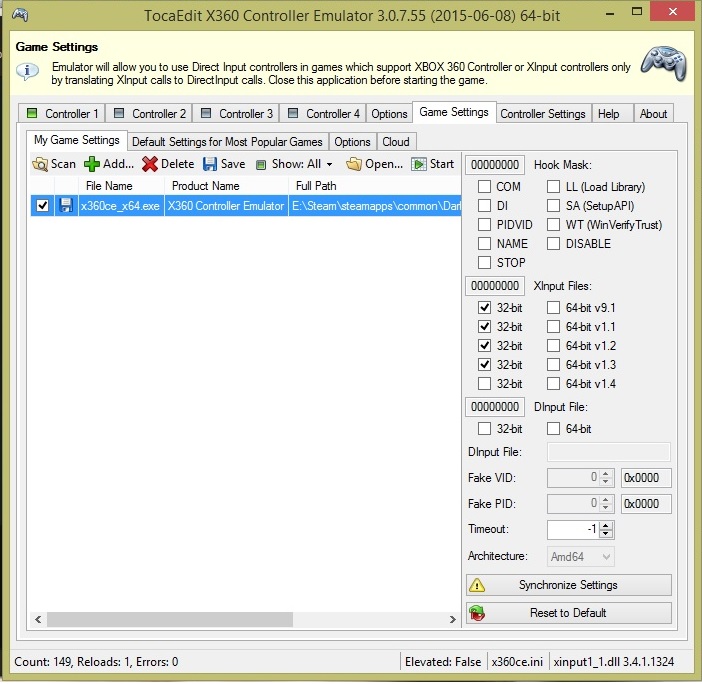Click the green plus Add icon
This screenshot has width=702, height=684.
(x=92, y=164)
